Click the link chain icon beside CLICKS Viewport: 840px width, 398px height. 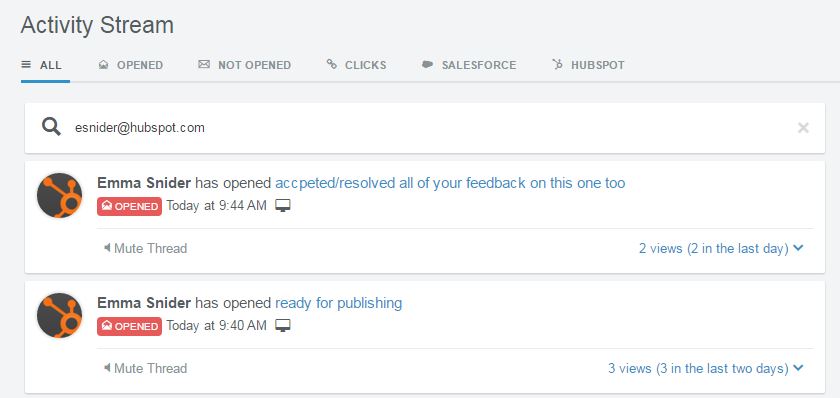click(332, 64)
